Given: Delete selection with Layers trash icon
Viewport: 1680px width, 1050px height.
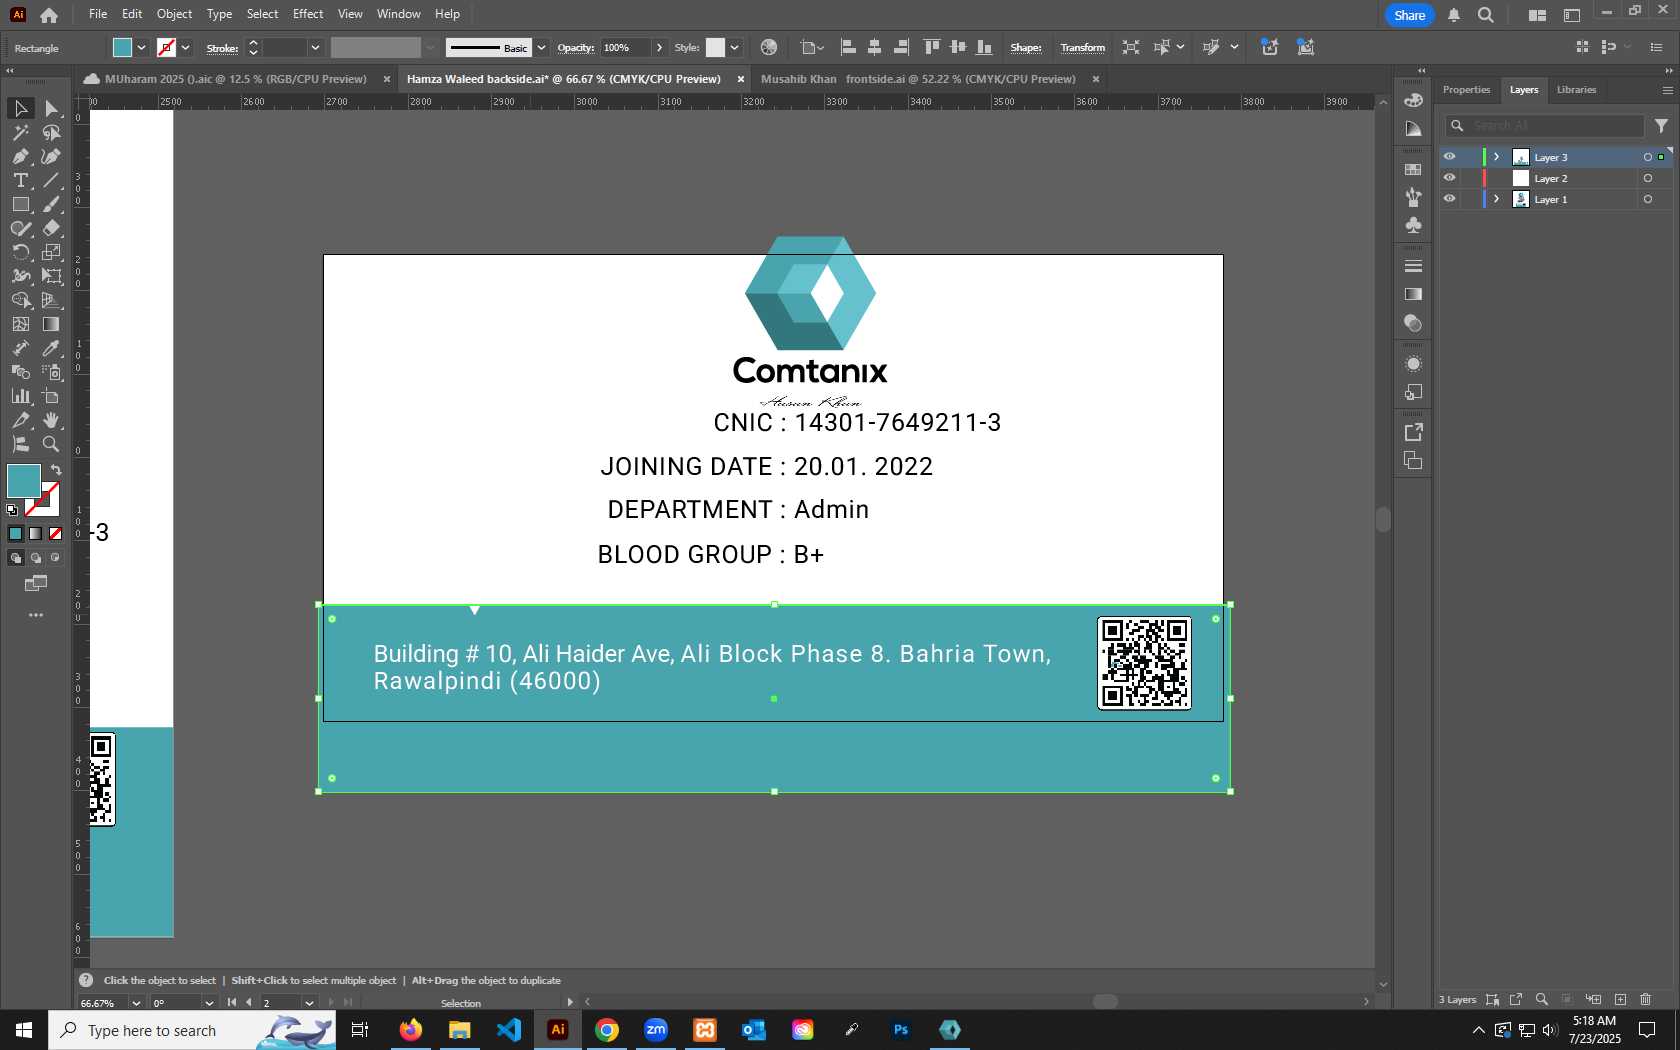Looking at the screenshot, I should tap(1645, 999).
